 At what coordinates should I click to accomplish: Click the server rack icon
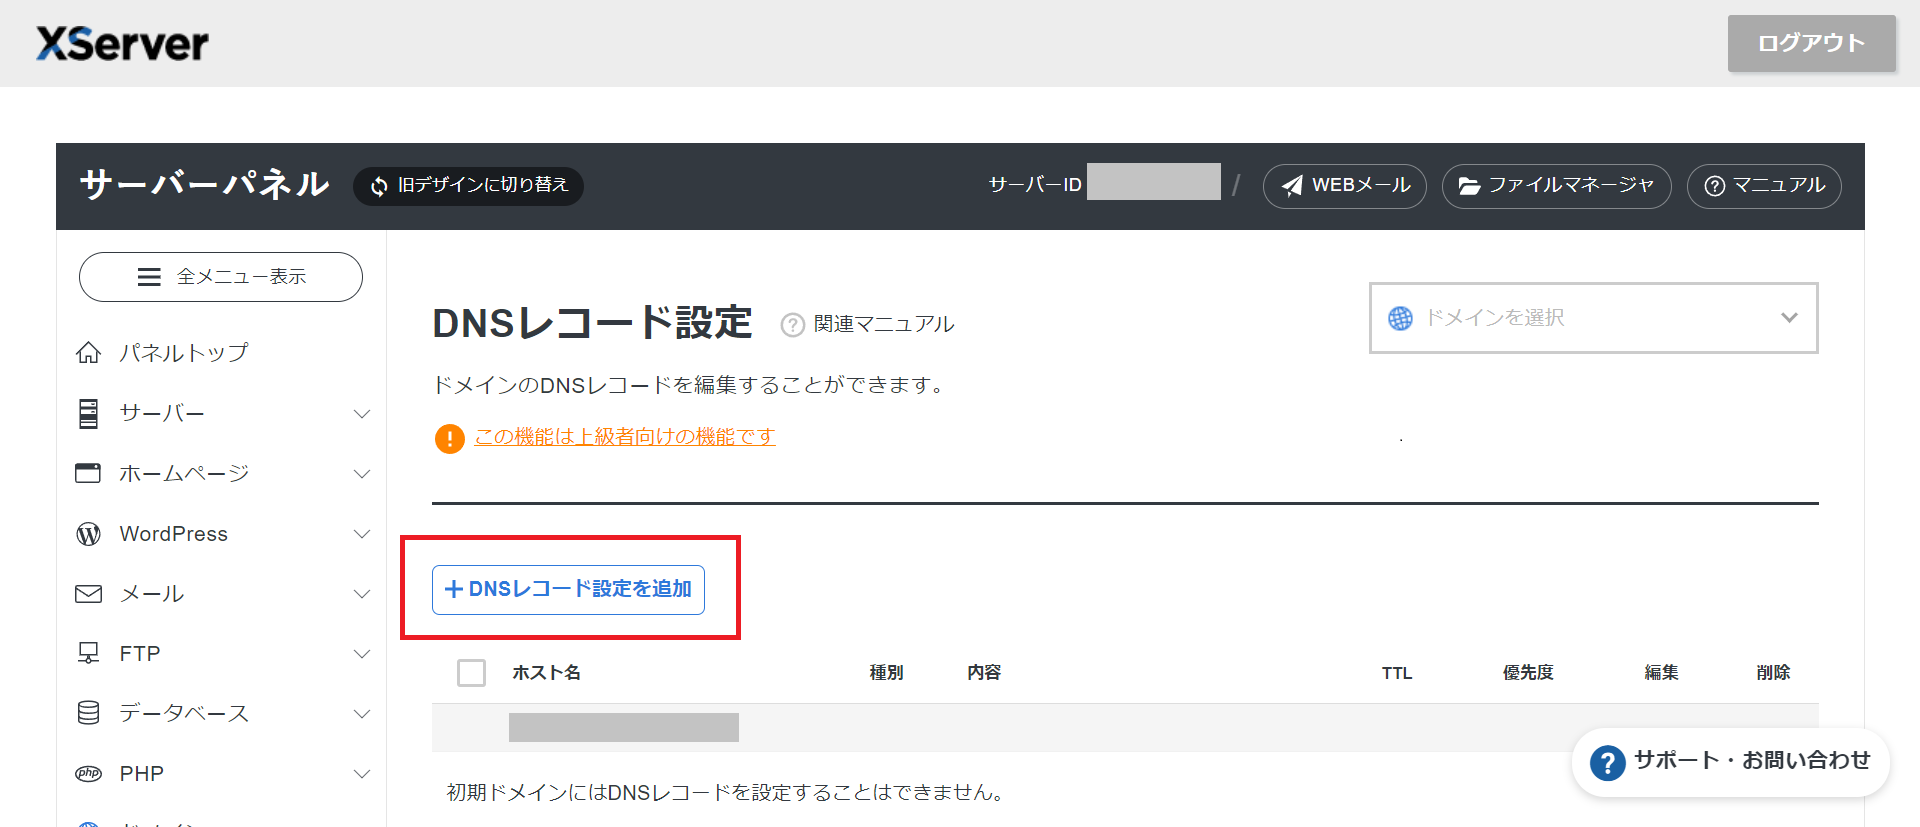coord(88,413)
